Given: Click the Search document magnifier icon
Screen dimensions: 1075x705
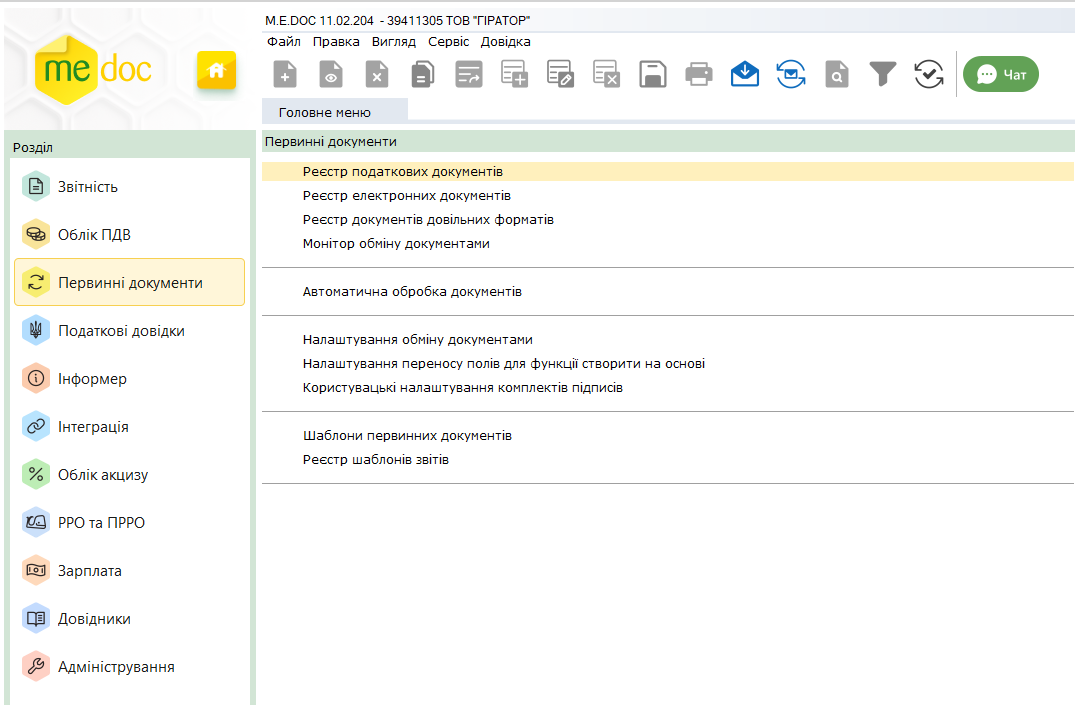Looking at the screenshot, I should point(837,74).
